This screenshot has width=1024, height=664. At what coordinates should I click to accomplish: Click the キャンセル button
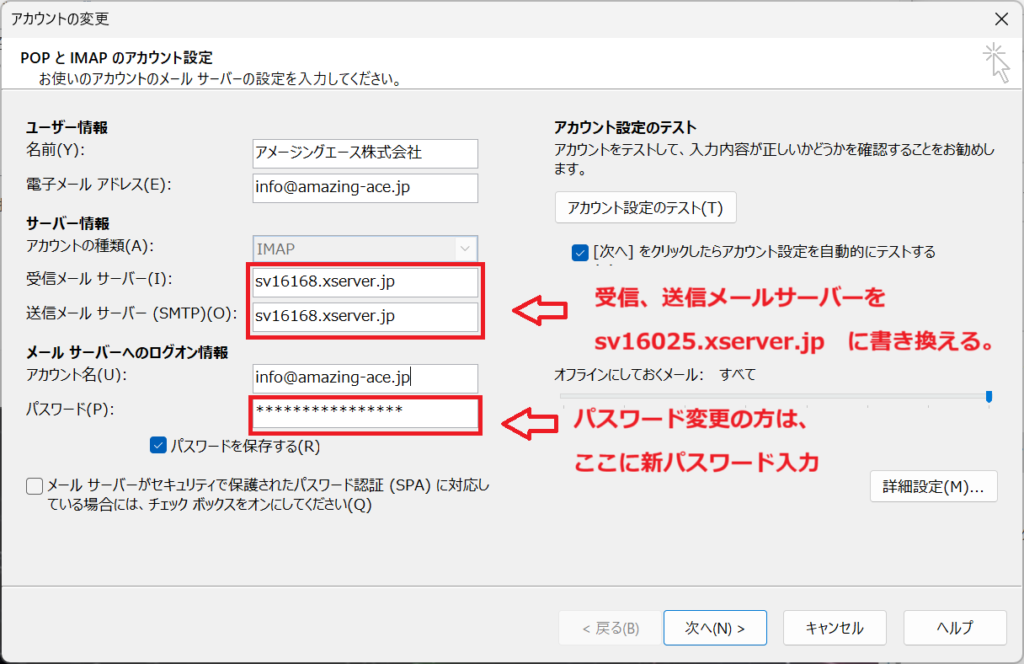[x=835, y=628]
